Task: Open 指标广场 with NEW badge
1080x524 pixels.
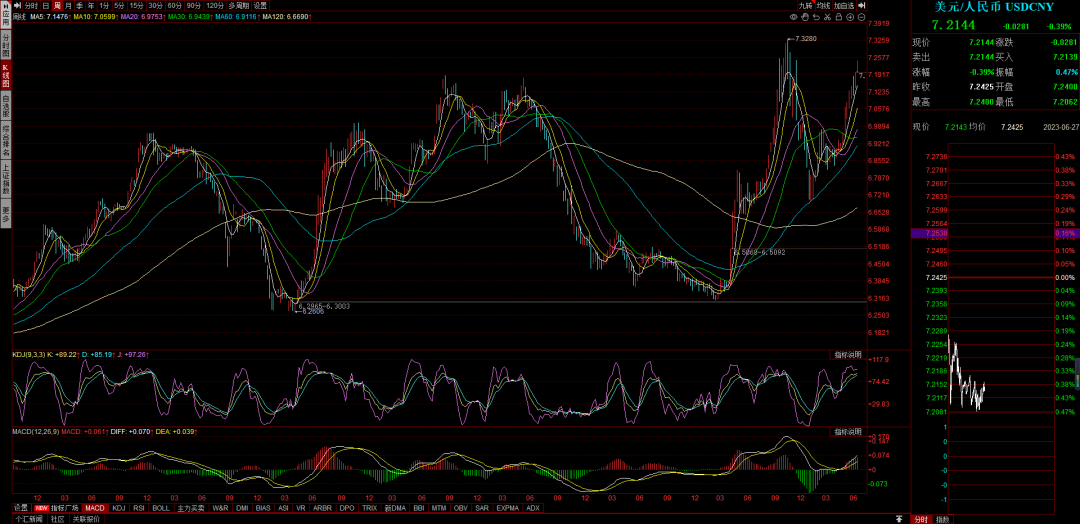Action: 57,508
